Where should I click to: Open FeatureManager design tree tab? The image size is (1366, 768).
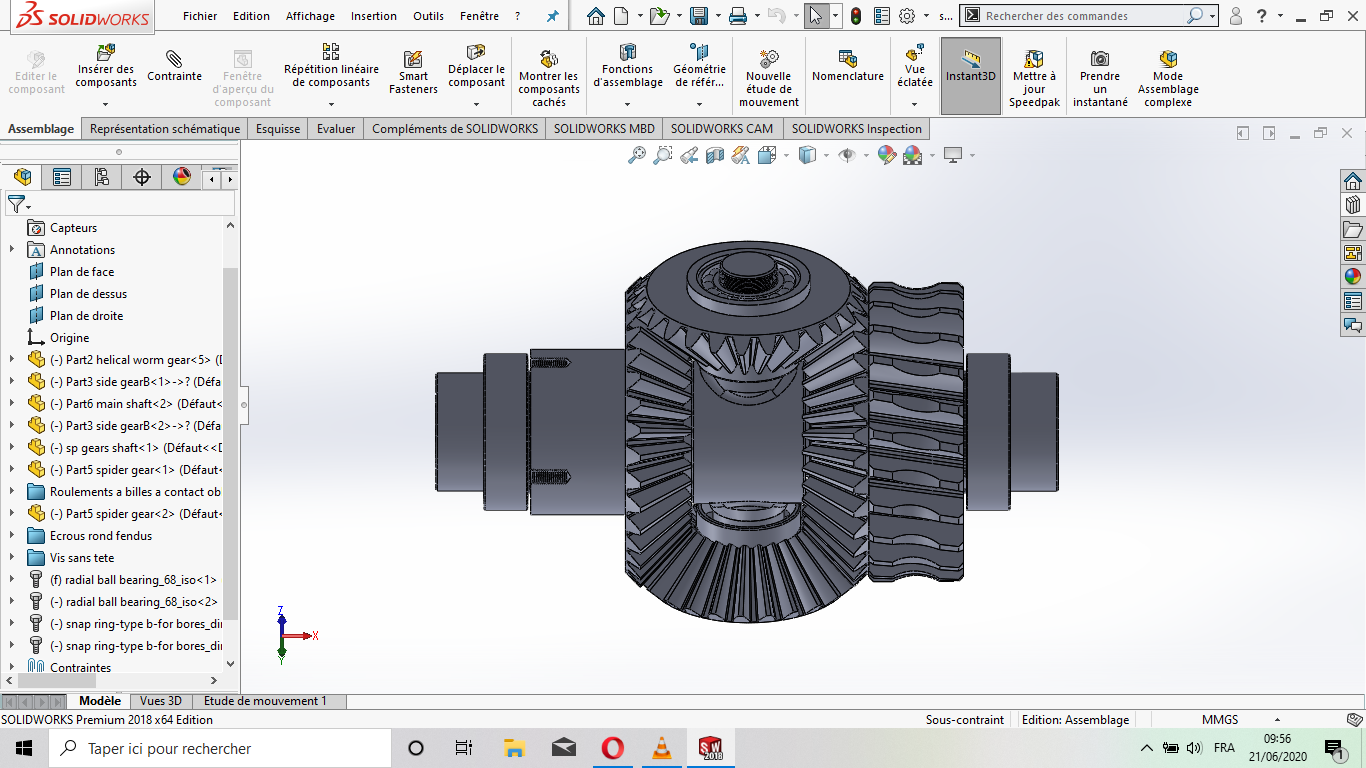pos(22,178)
